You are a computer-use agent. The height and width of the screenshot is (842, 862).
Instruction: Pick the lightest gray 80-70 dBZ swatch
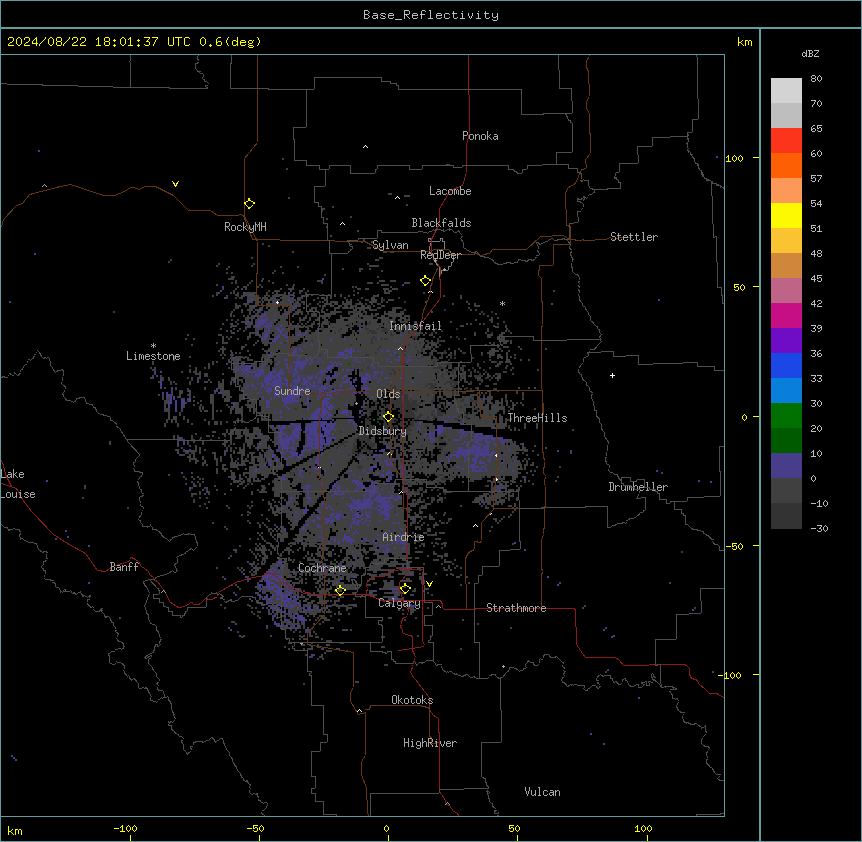point(786,91)
